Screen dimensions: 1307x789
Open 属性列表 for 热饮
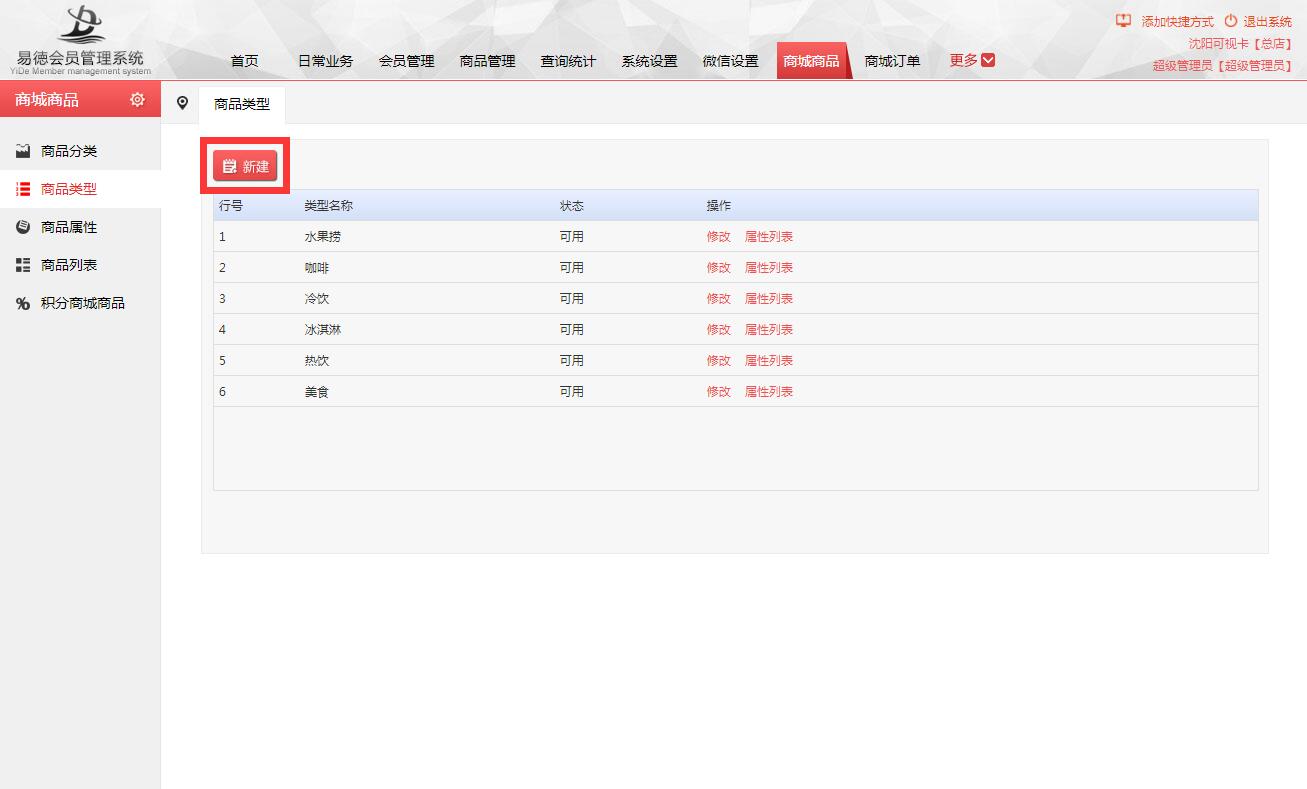[768, 361]
